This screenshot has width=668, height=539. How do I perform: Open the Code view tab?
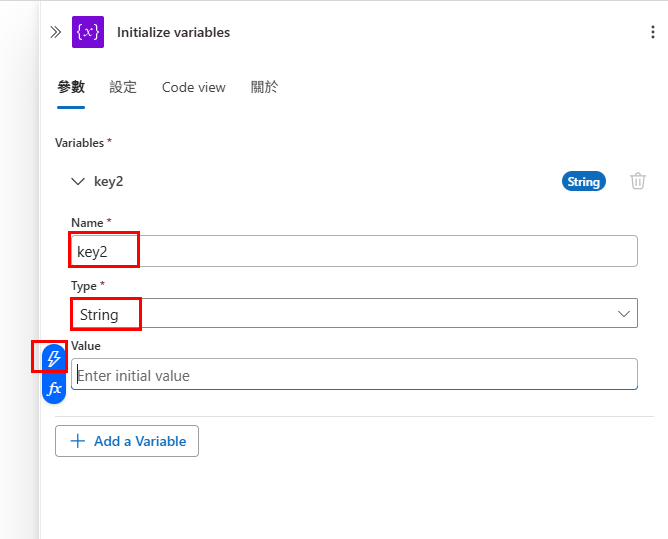[193, 87]
